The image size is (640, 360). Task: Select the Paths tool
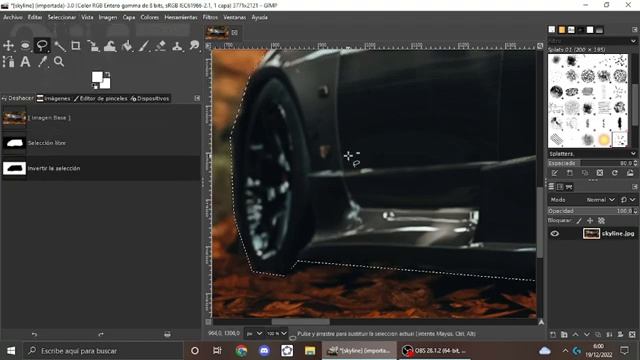(x=9, y=62)
